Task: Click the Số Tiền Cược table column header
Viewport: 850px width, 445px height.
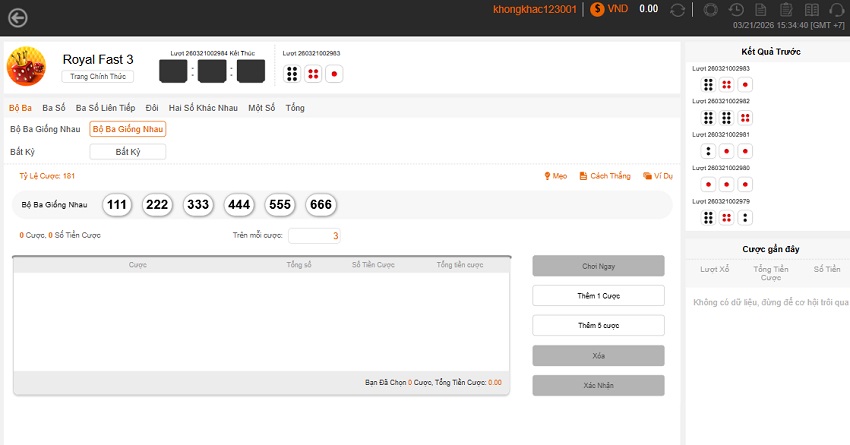Action: click(x=373, y=265)
